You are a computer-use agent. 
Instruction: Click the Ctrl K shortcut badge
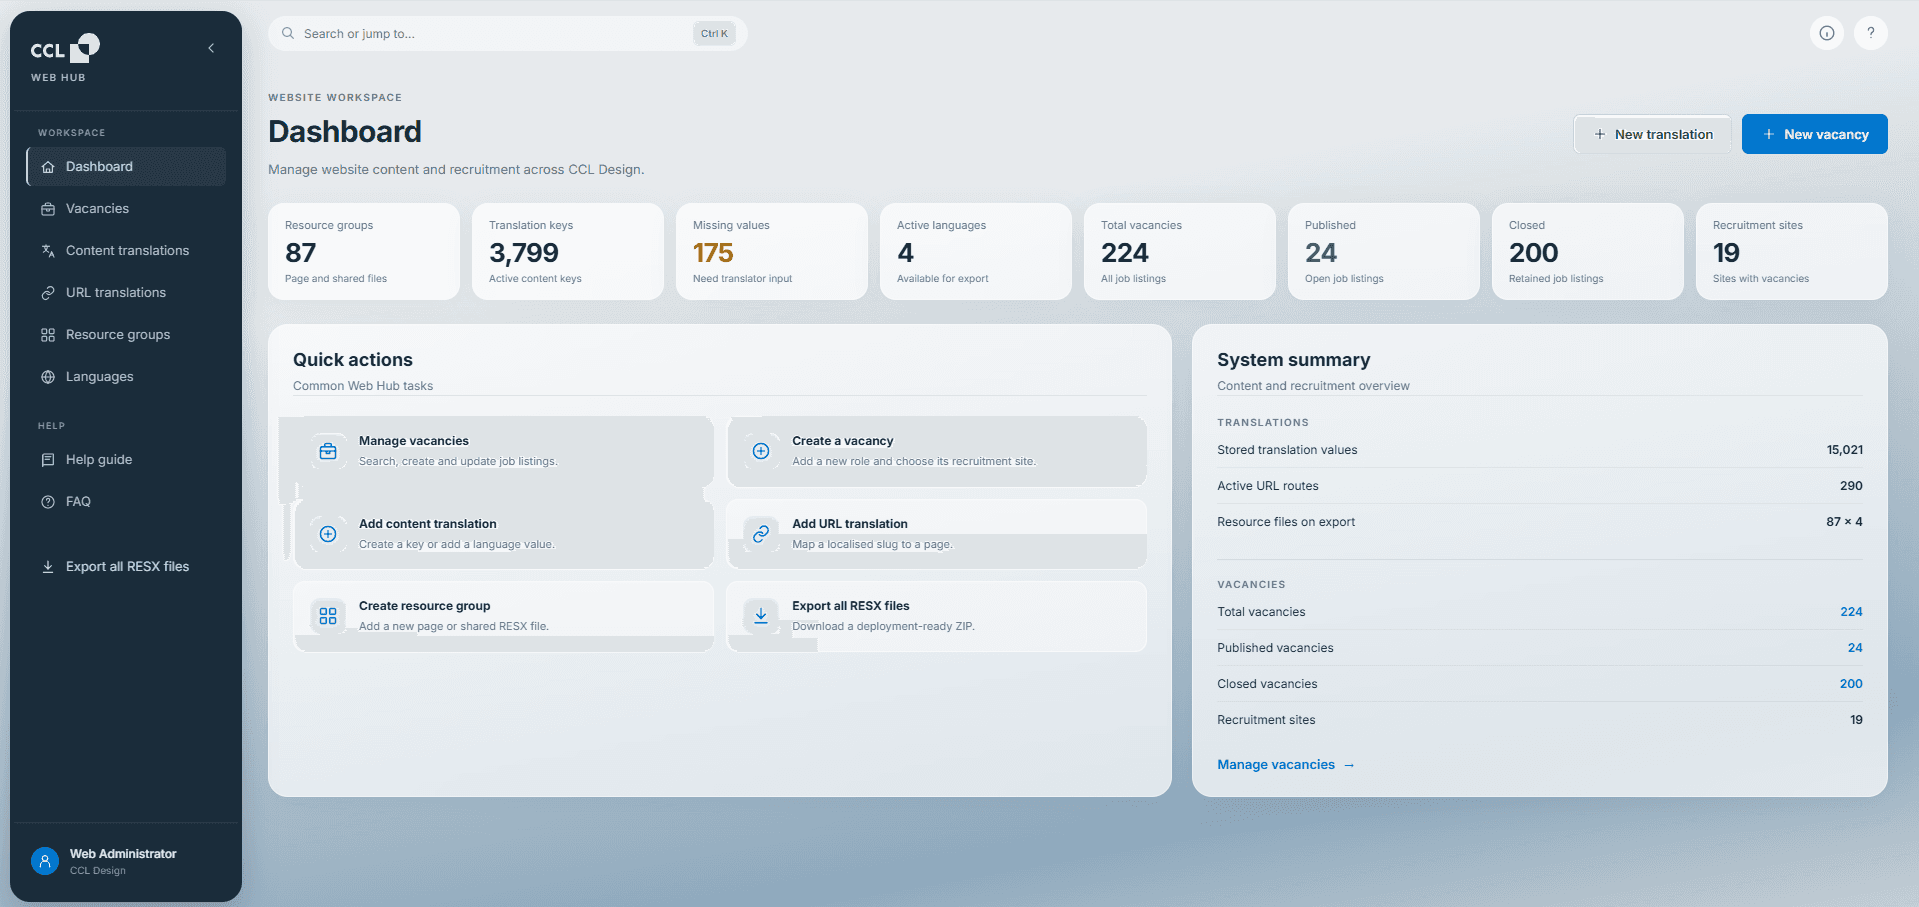click(714, 34)
